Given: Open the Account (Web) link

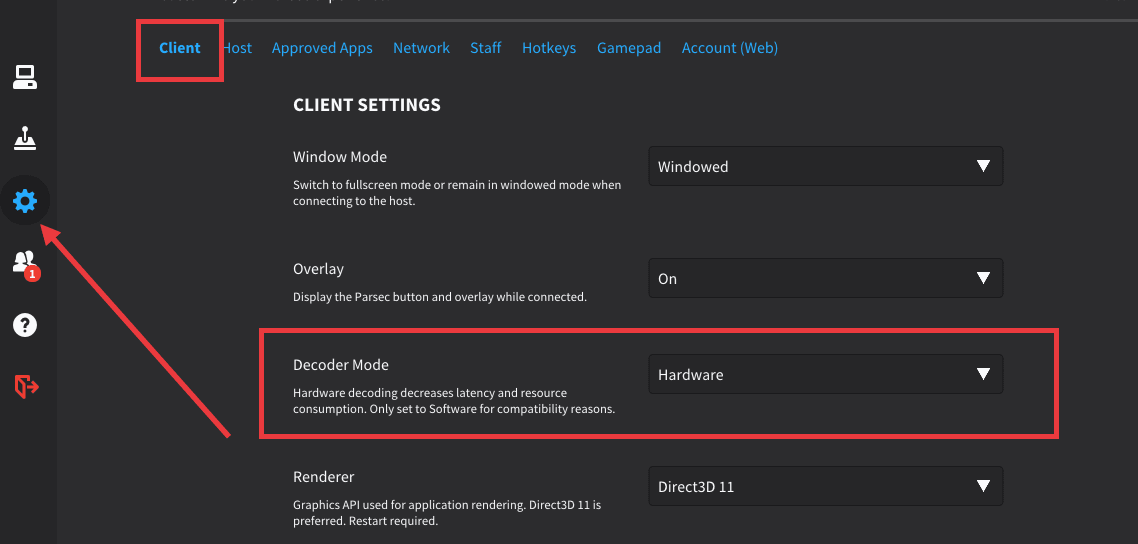Looking at the screenshot, I should pyautogui.click(x=729, y=48).
